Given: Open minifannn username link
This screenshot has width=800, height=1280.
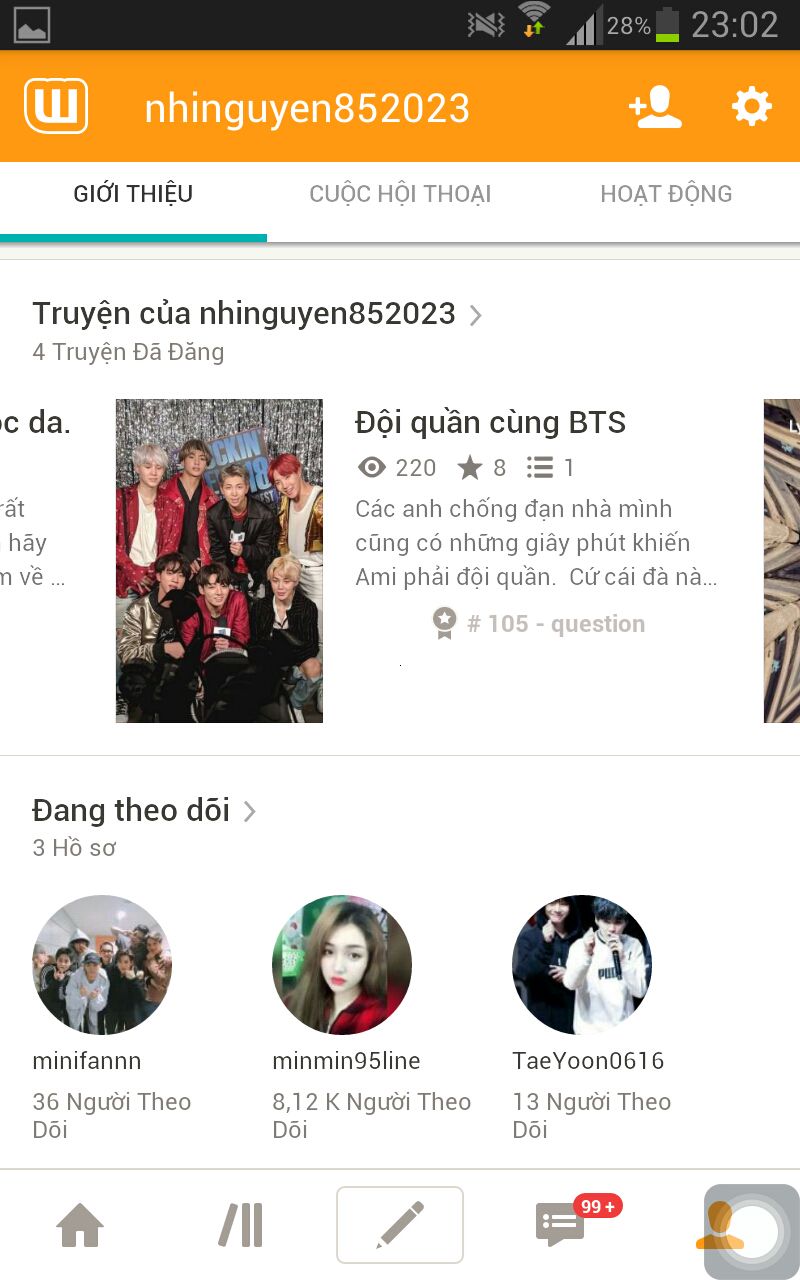Looking at the screenshot, I should tap(87, 1061).
